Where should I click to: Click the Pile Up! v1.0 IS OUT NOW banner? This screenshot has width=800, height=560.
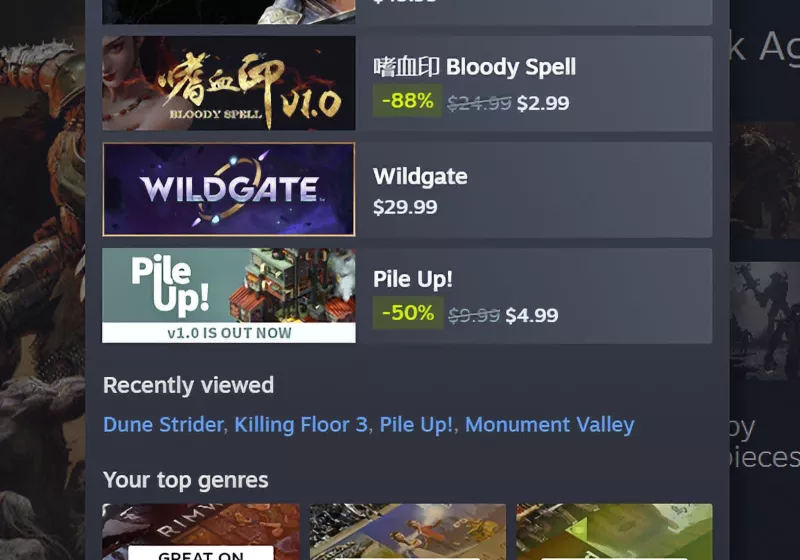[x=229, y=333]
